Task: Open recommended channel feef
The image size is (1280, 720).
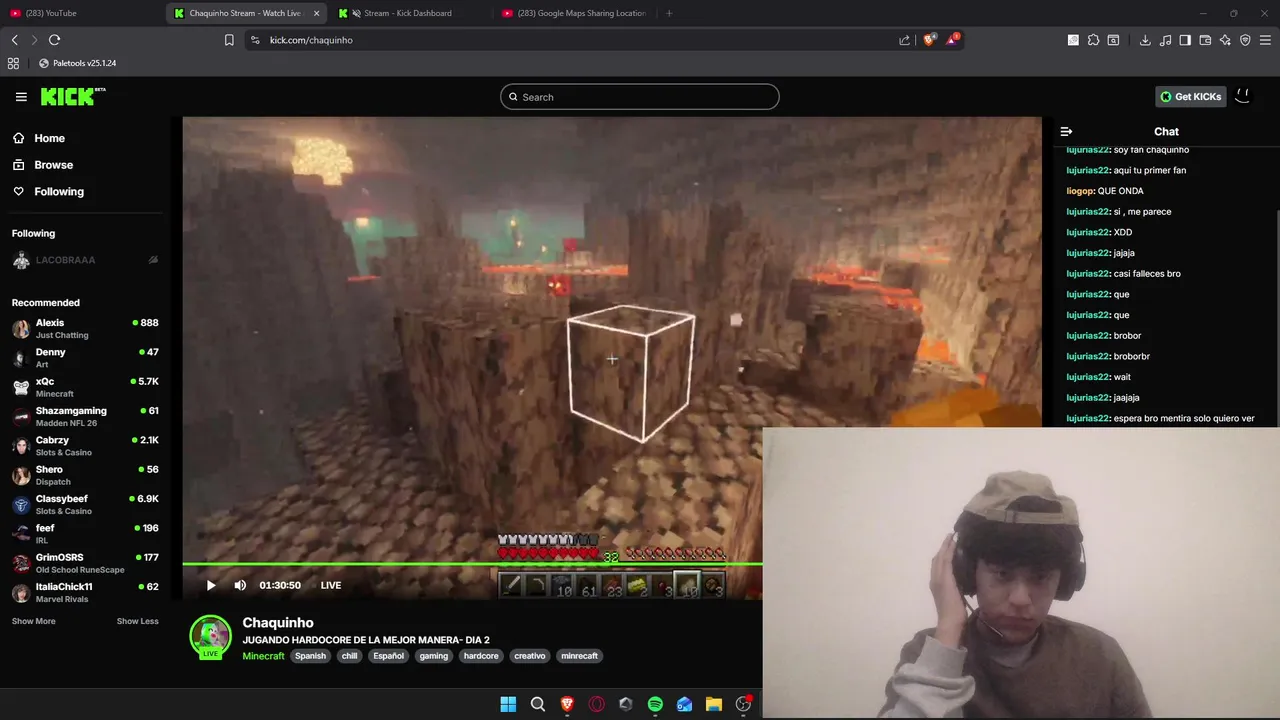Action: 85,534
